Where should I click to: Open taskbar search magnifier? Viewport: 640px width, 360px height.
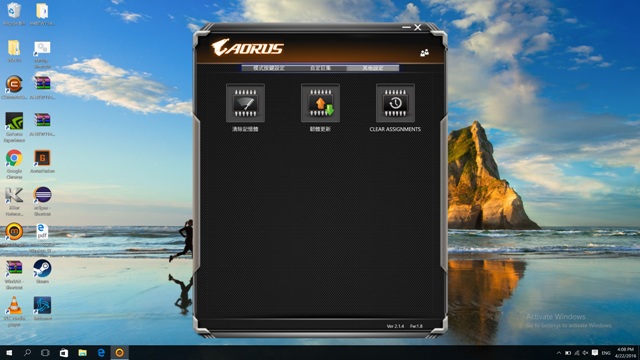tap(27, 353)
